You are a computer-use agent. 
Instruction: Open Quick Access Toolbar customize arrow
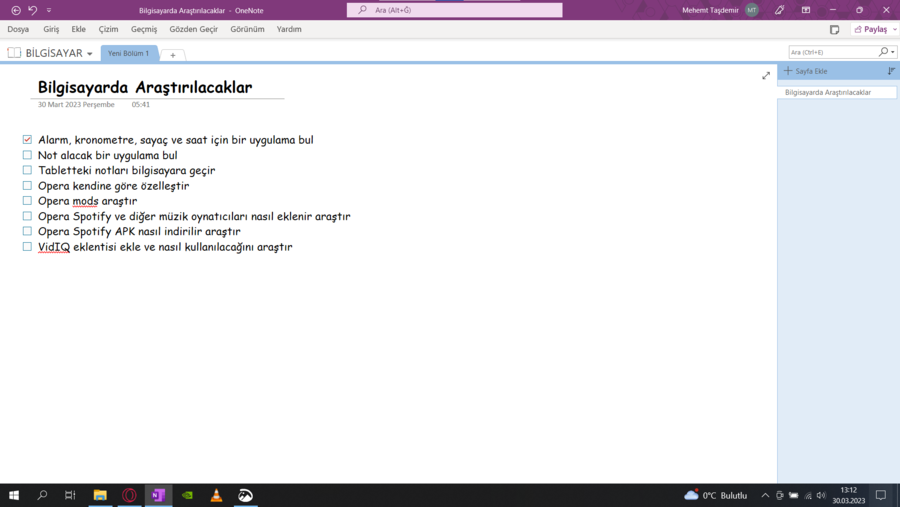[x=49, y=10]
